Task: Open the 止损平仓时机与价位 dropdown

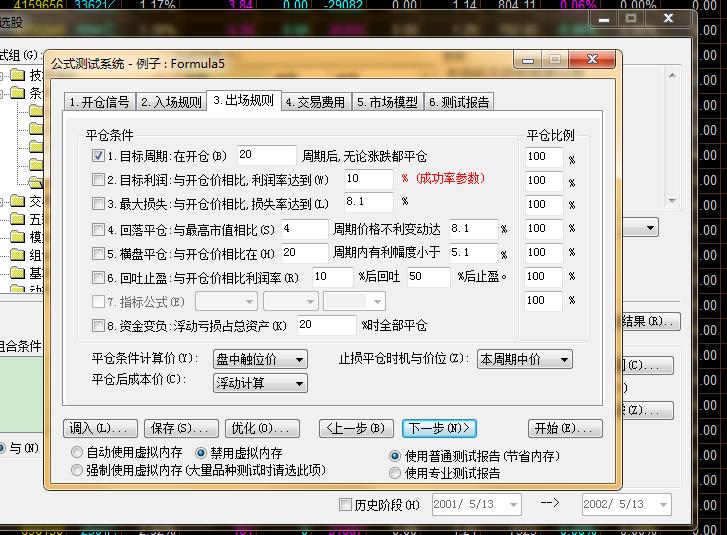Action: point(523,359)
